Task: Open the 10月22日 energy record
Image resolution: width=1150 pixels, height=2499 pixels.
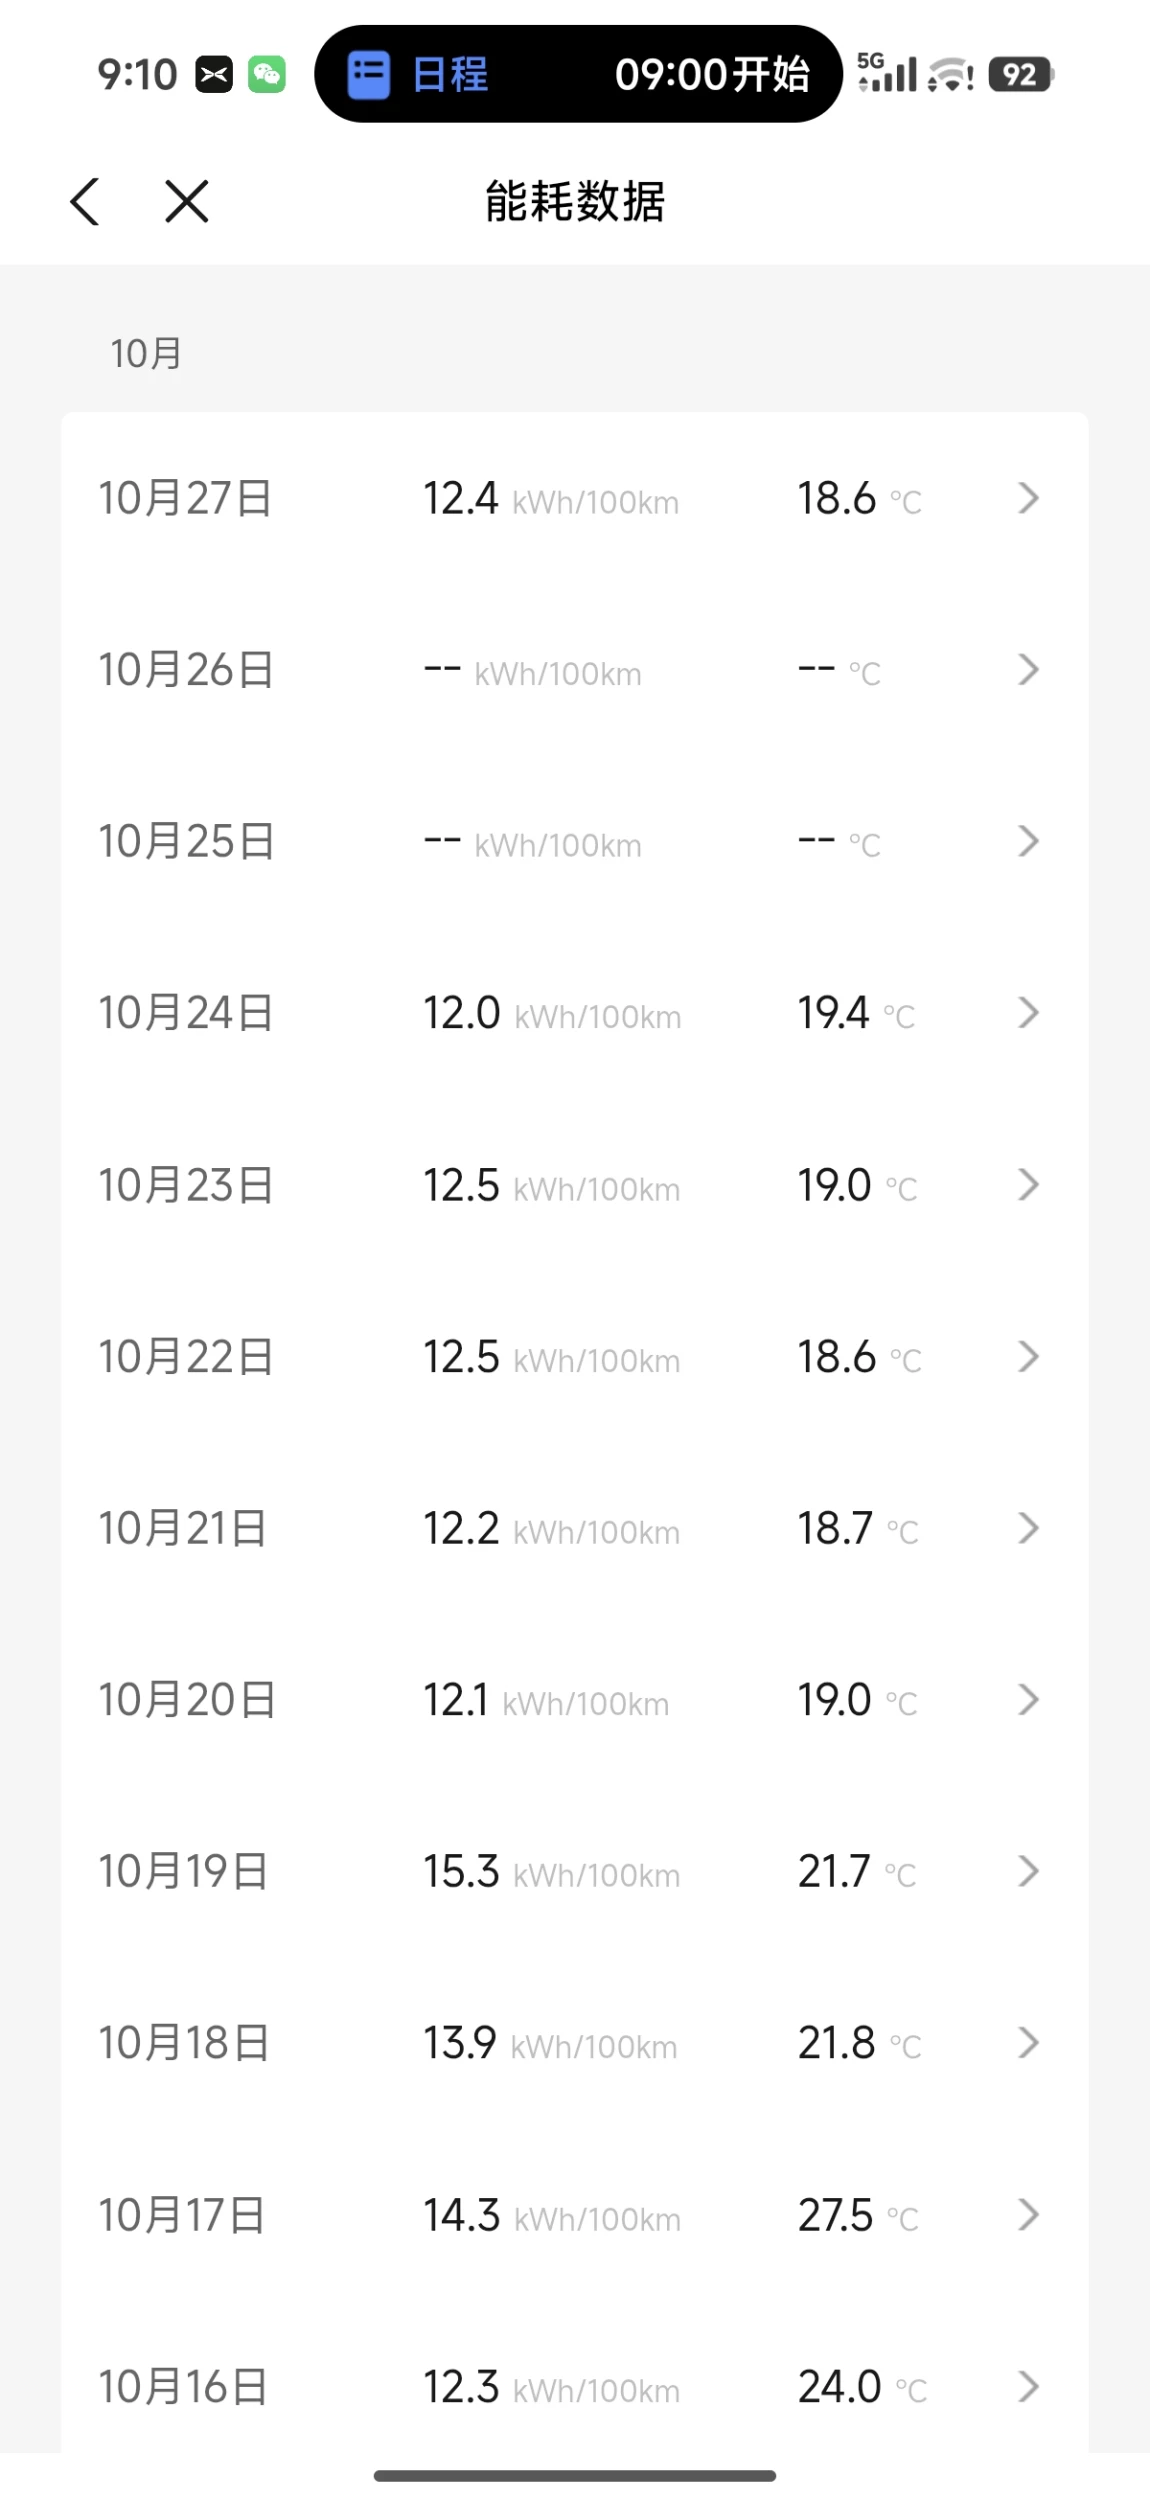Action: coord(574,1357)
